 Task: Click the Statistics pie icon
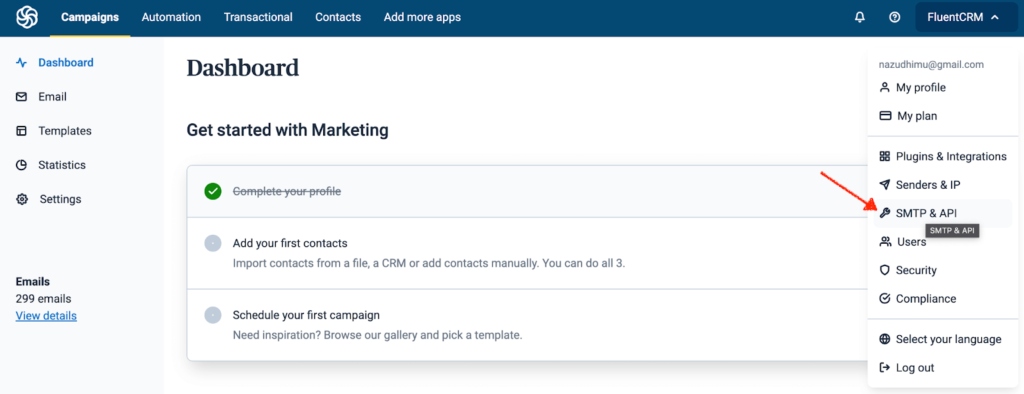tap(22, 165)
